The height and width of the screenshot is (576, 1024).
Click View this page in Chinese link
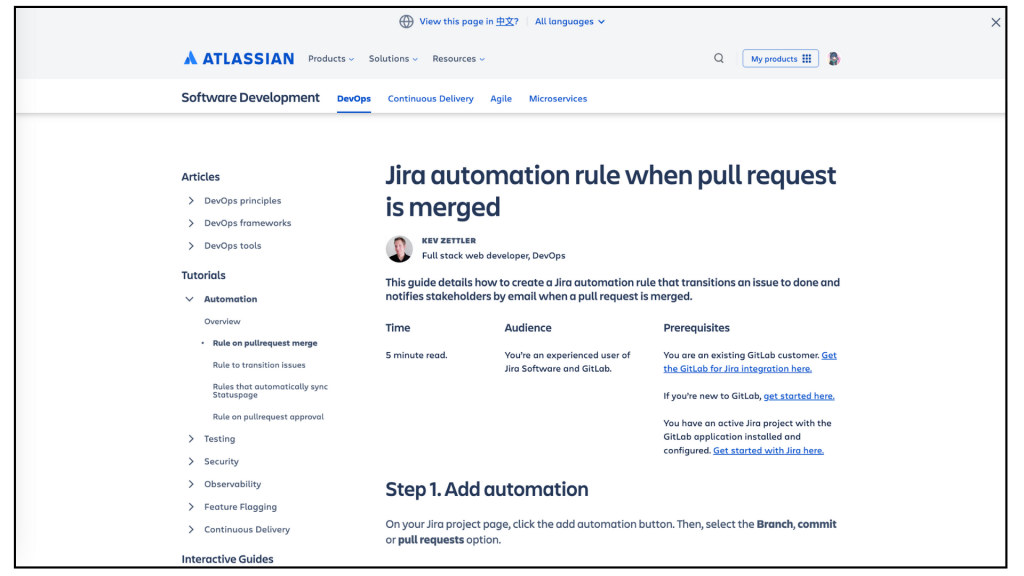click(x=468, y=22)
